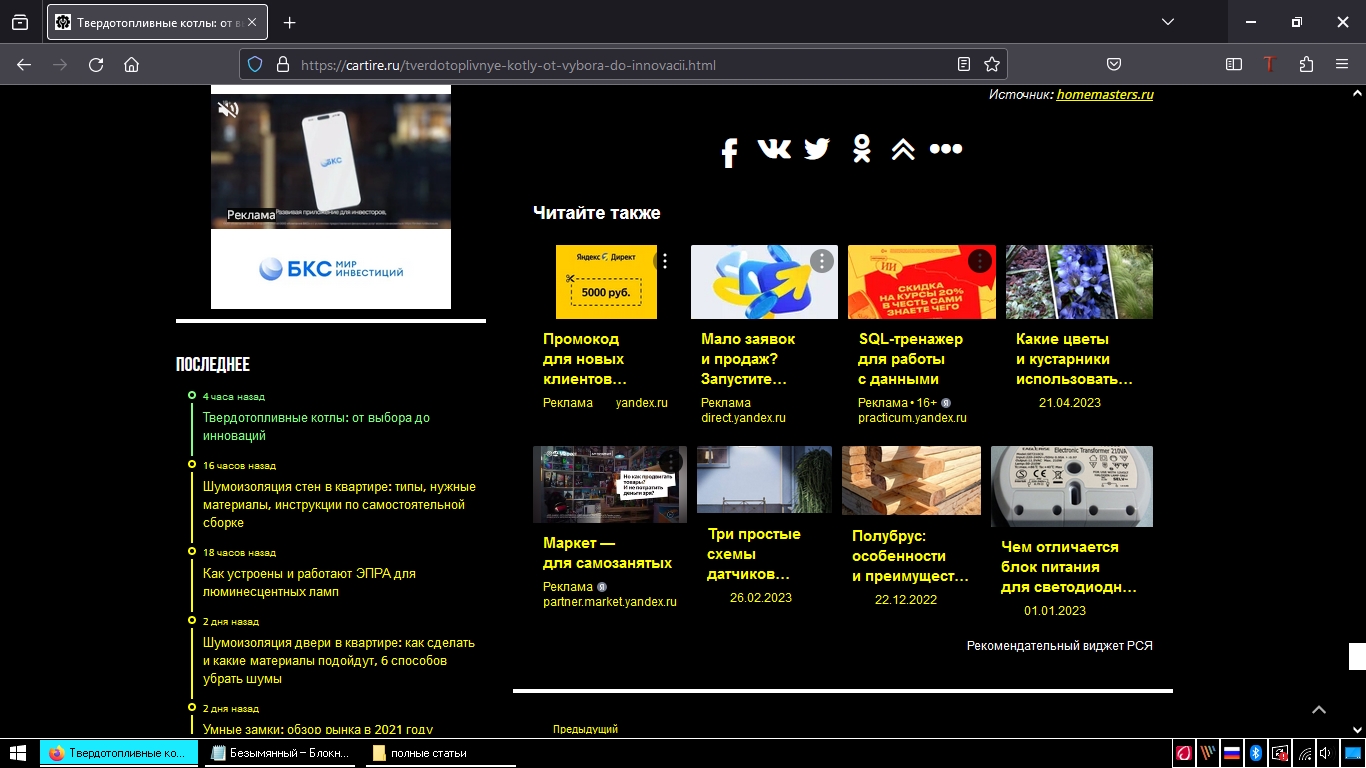Open Умные замки: обзор рынка article
This screenshot has height=768, width=1366.
[x=318, y=730]
